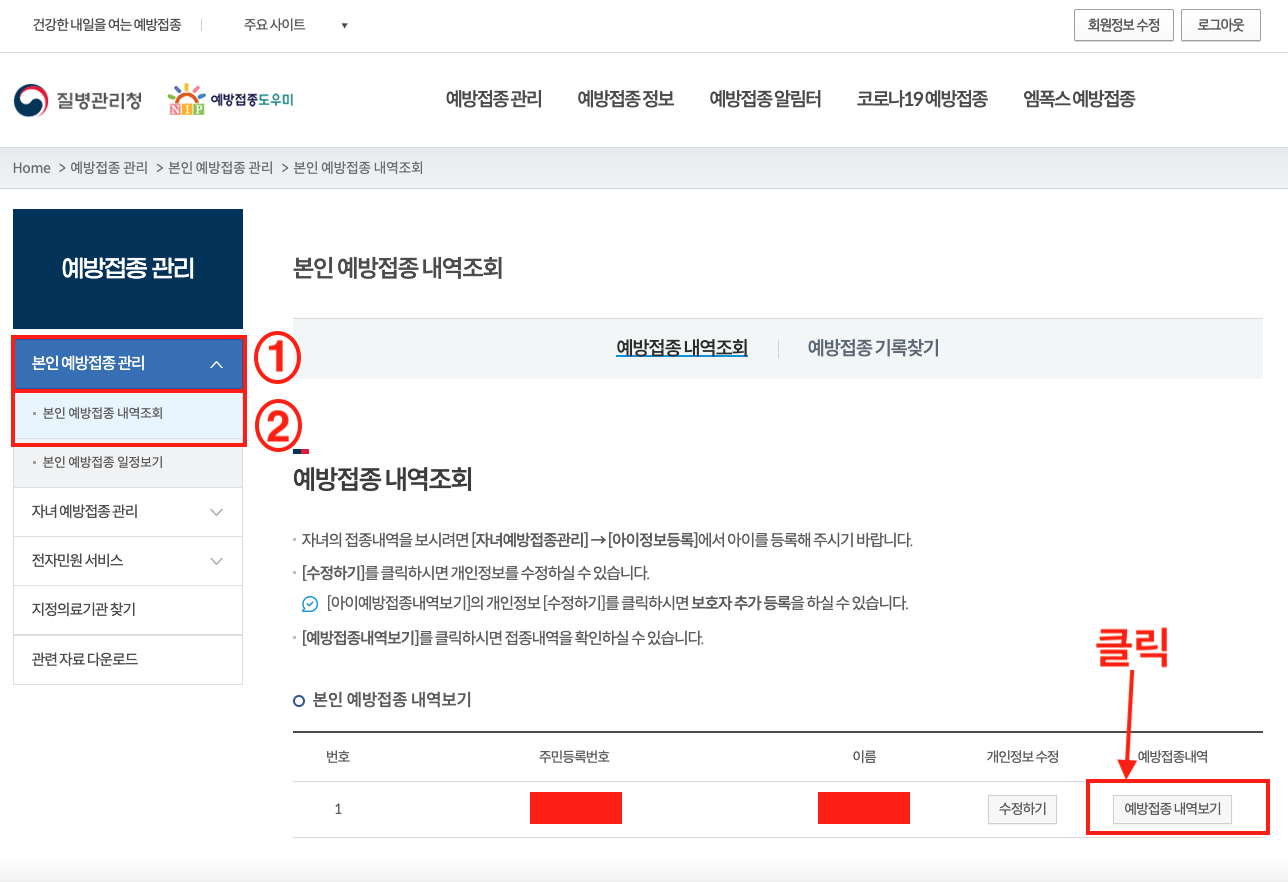Open the 엠폭스 예방접종 top menu
The width and height of the screenshot is (1288, 882).
1079,99
